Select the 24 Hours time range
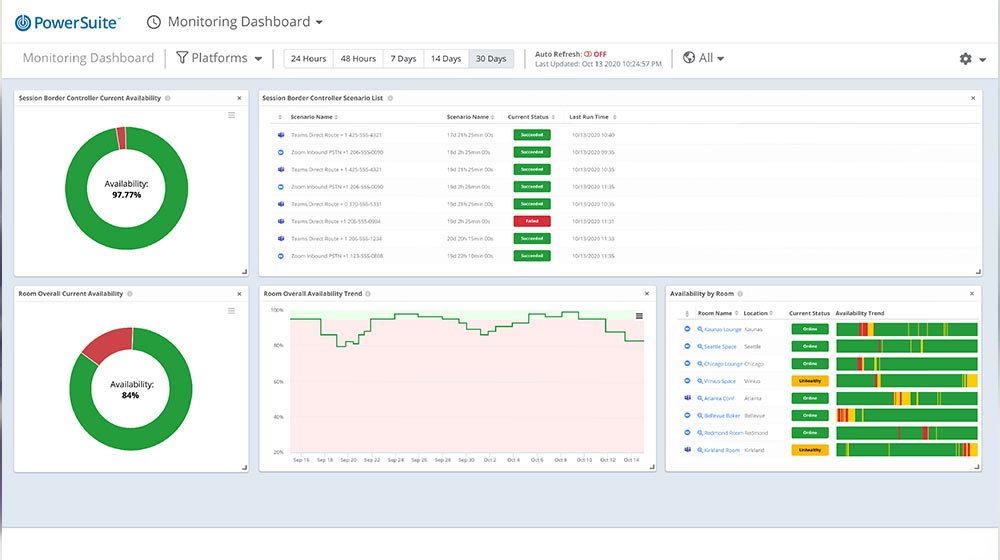1000x560 pixels. [x=308, y=59]
